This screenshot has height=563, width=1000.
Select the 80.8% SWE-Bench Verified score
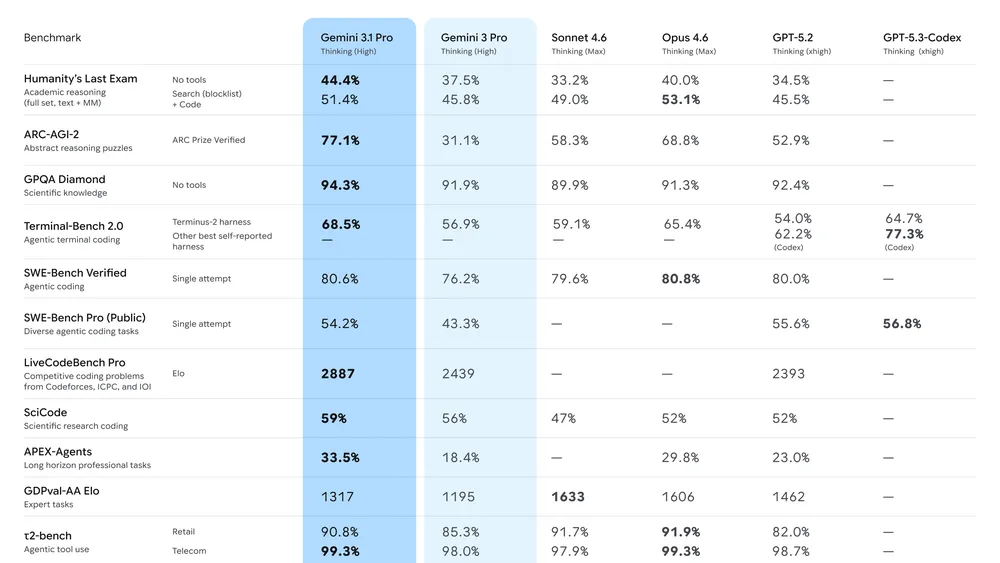pyautogui.click(x=681, y=279)
